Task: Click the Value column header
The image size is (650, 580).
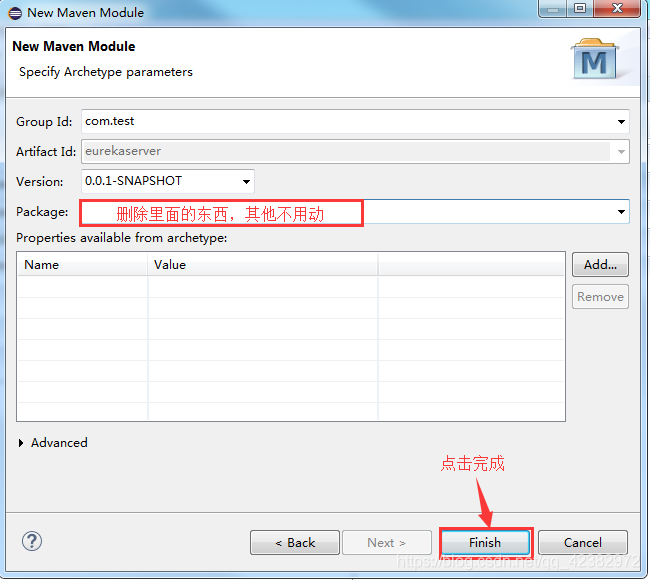Action: tap(263, 265)
